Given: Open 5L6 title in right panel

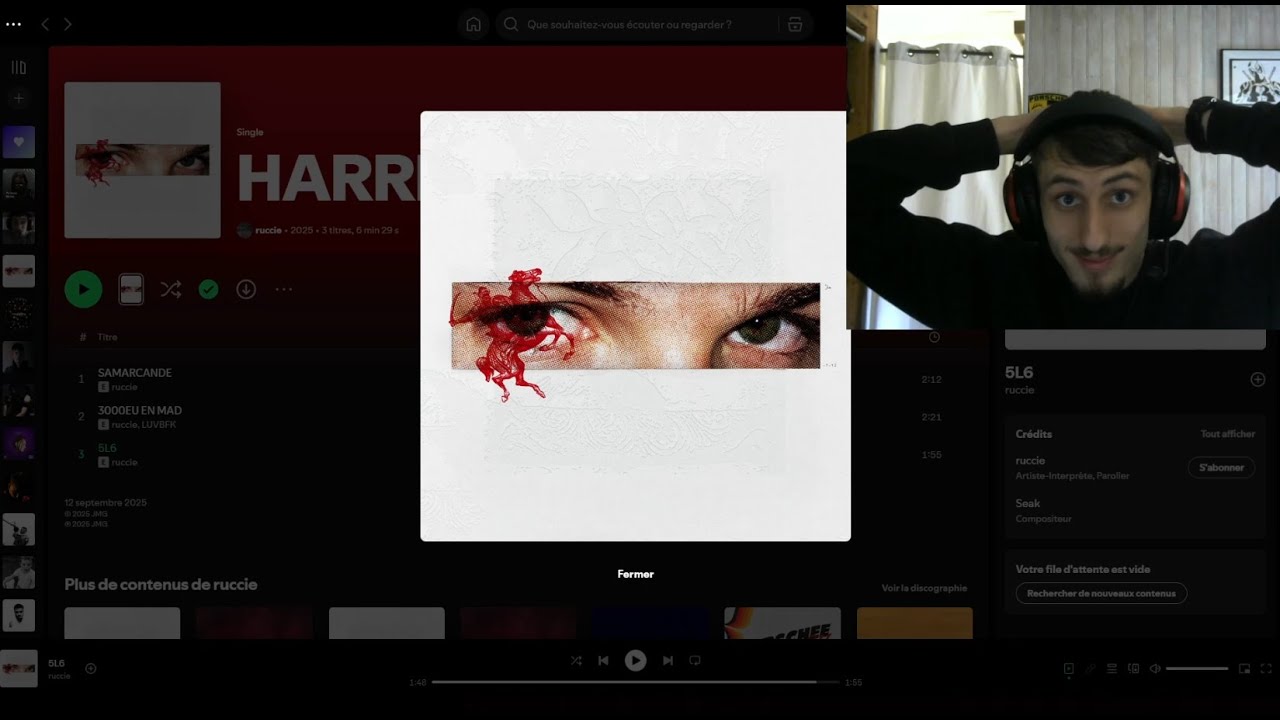Looking at the screenshot, I should click(x=1018, y=373).
